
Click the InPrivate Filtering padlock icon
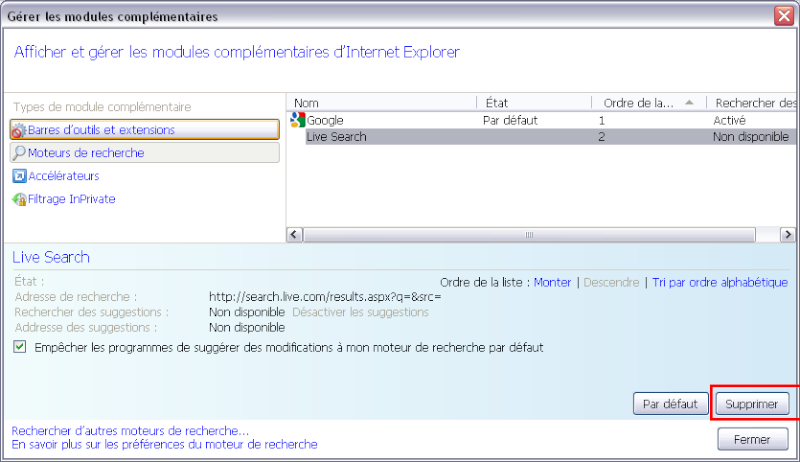click(19, 199)
